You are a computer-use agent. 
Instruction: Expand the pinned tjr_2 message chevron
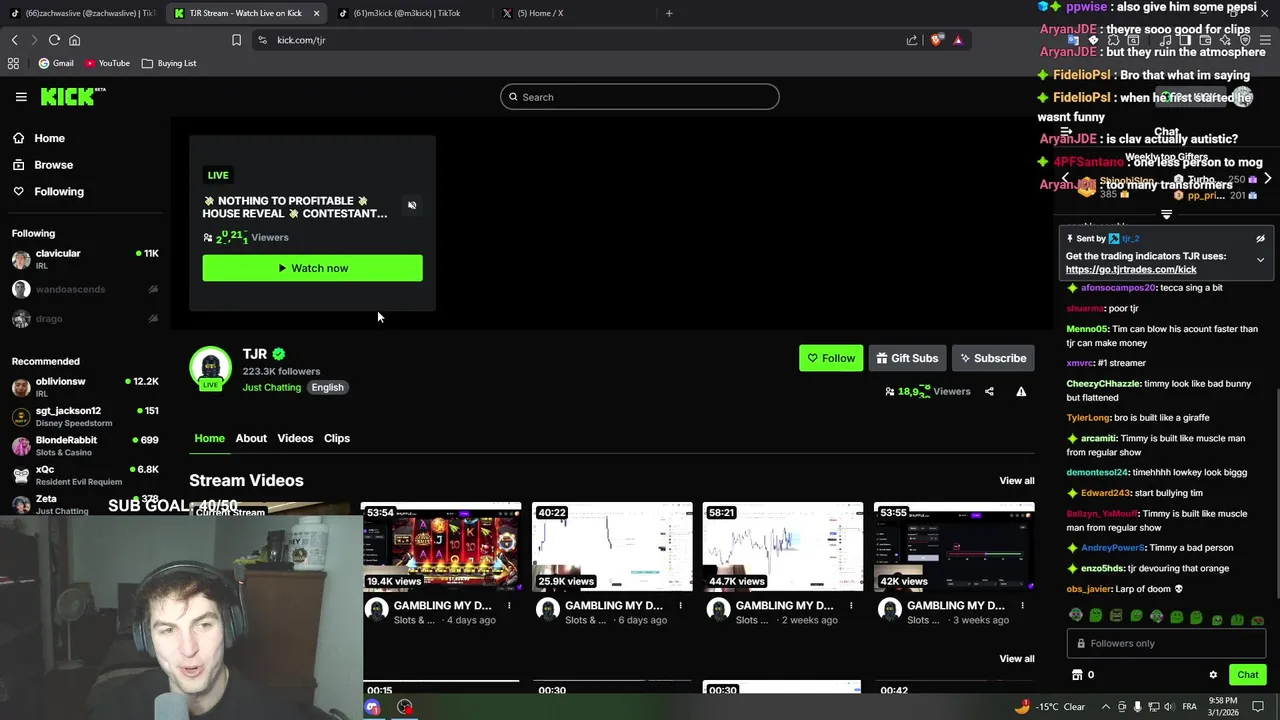1260,260
